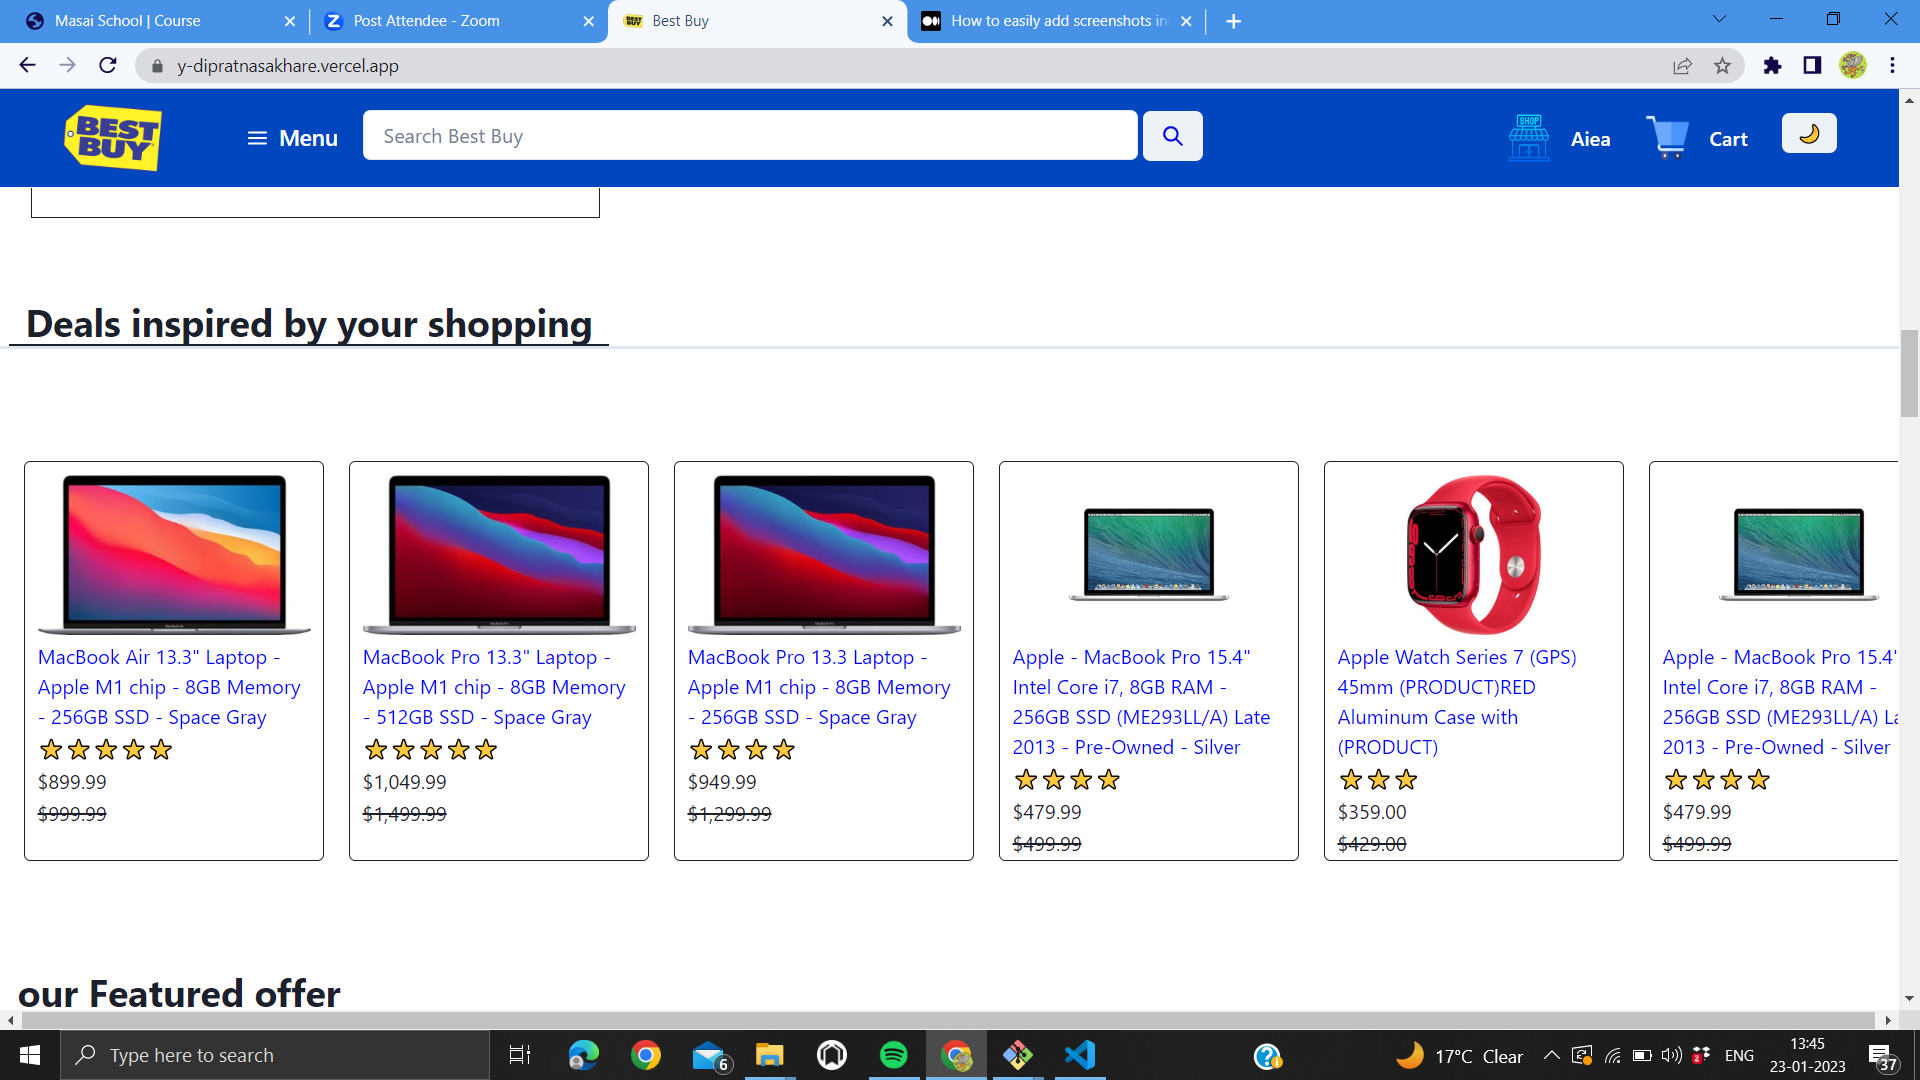Switch to the Masai School Course tab
This screenshot has height=1080, width=1920.
127,21
